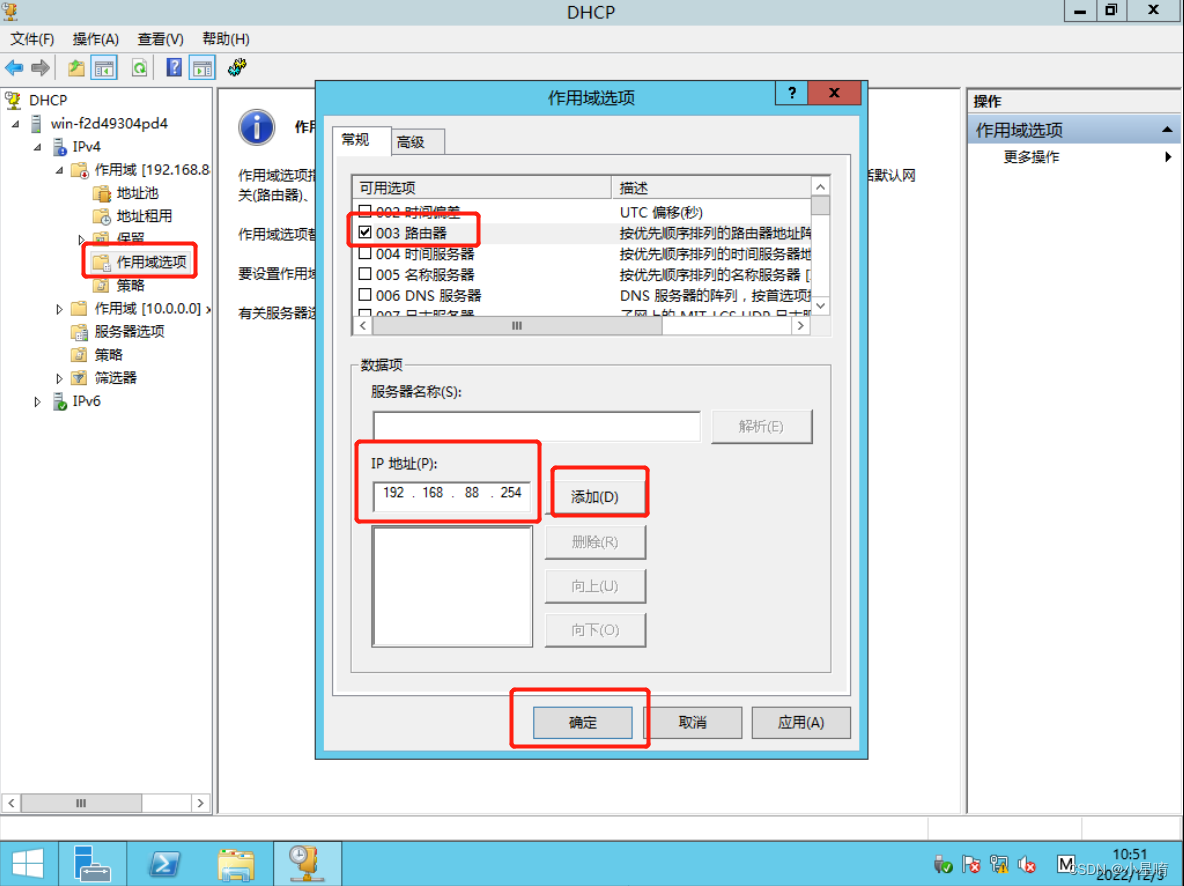1184x886 pixels.
Task: Select the 作用域 [10.0.0.0] folder icon
Action: click(x=79, y=308)
